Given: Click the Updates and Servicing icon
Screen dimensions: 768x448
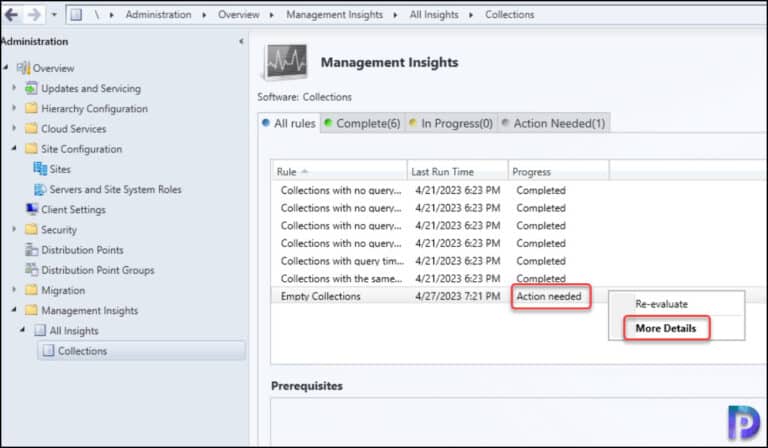Looking at the screenshot, I should coord(31,88).
